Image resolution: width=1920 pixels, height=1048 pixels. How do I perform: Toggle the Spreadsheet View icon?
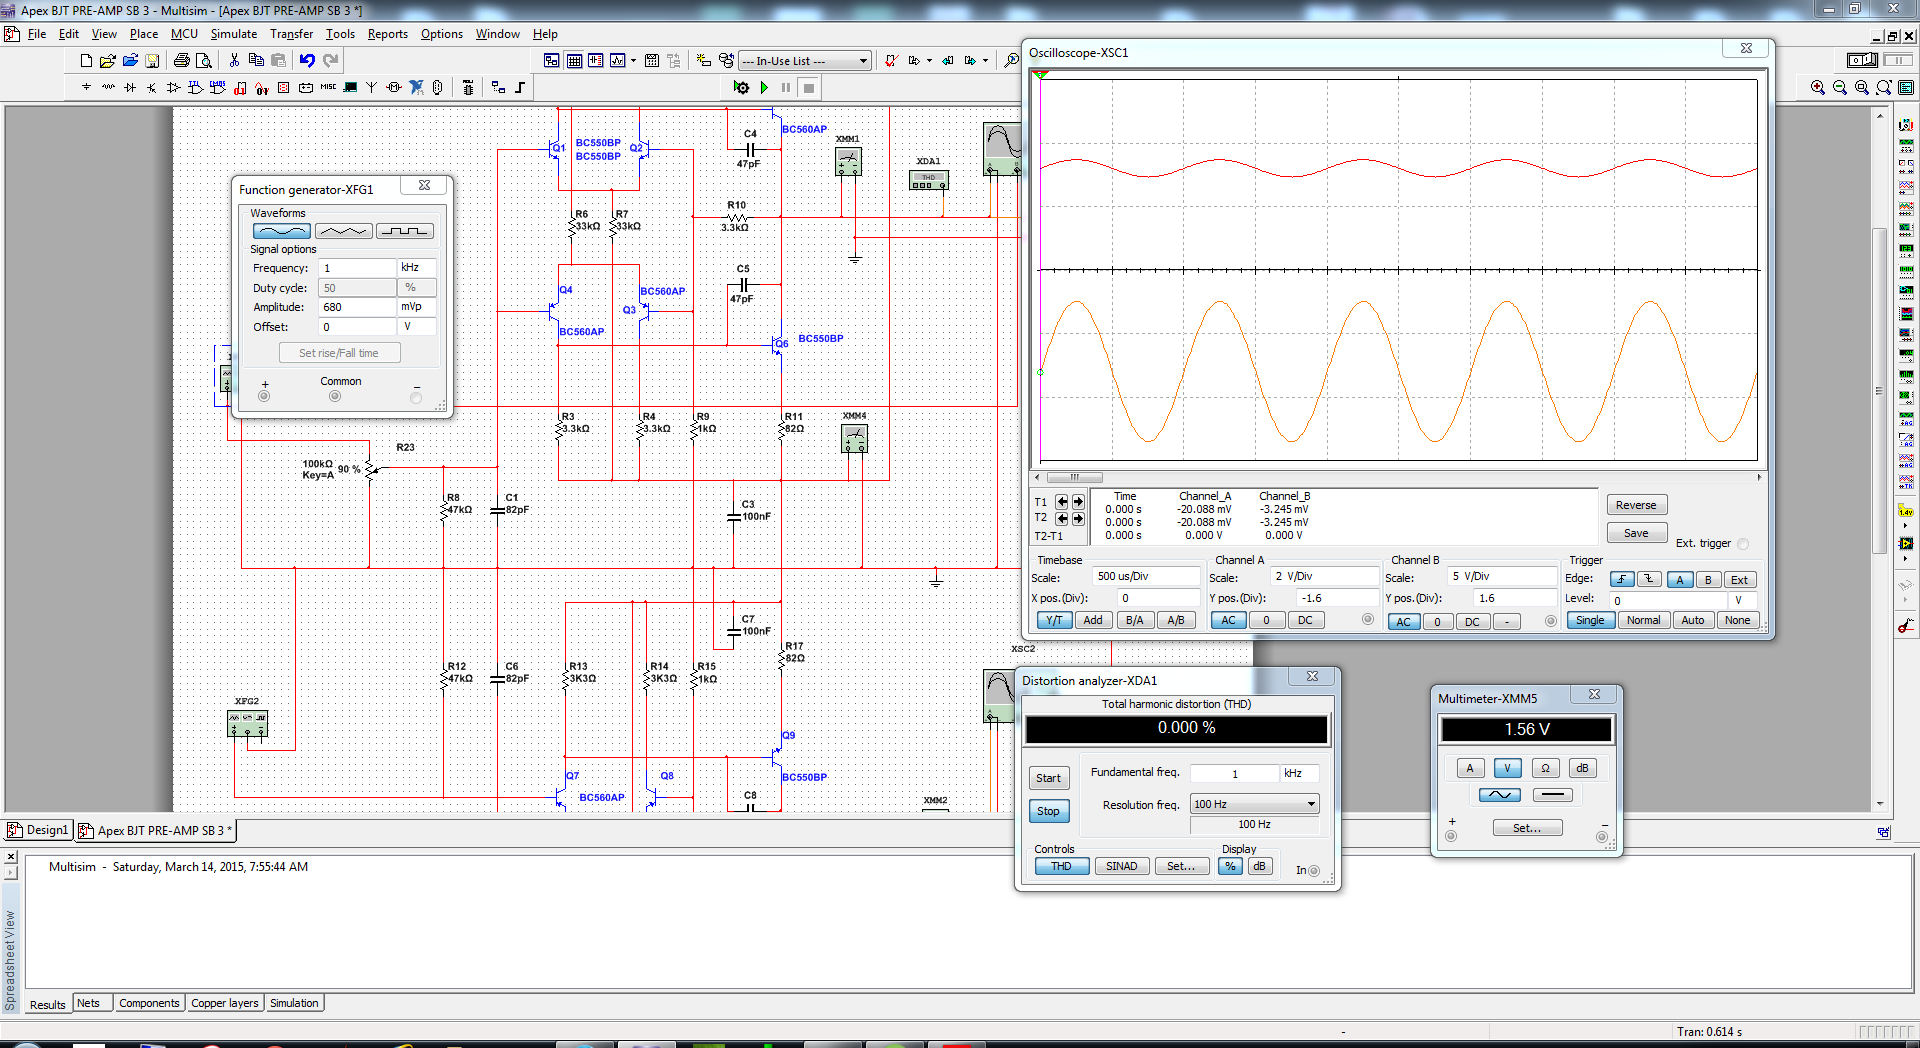[574, 61]
